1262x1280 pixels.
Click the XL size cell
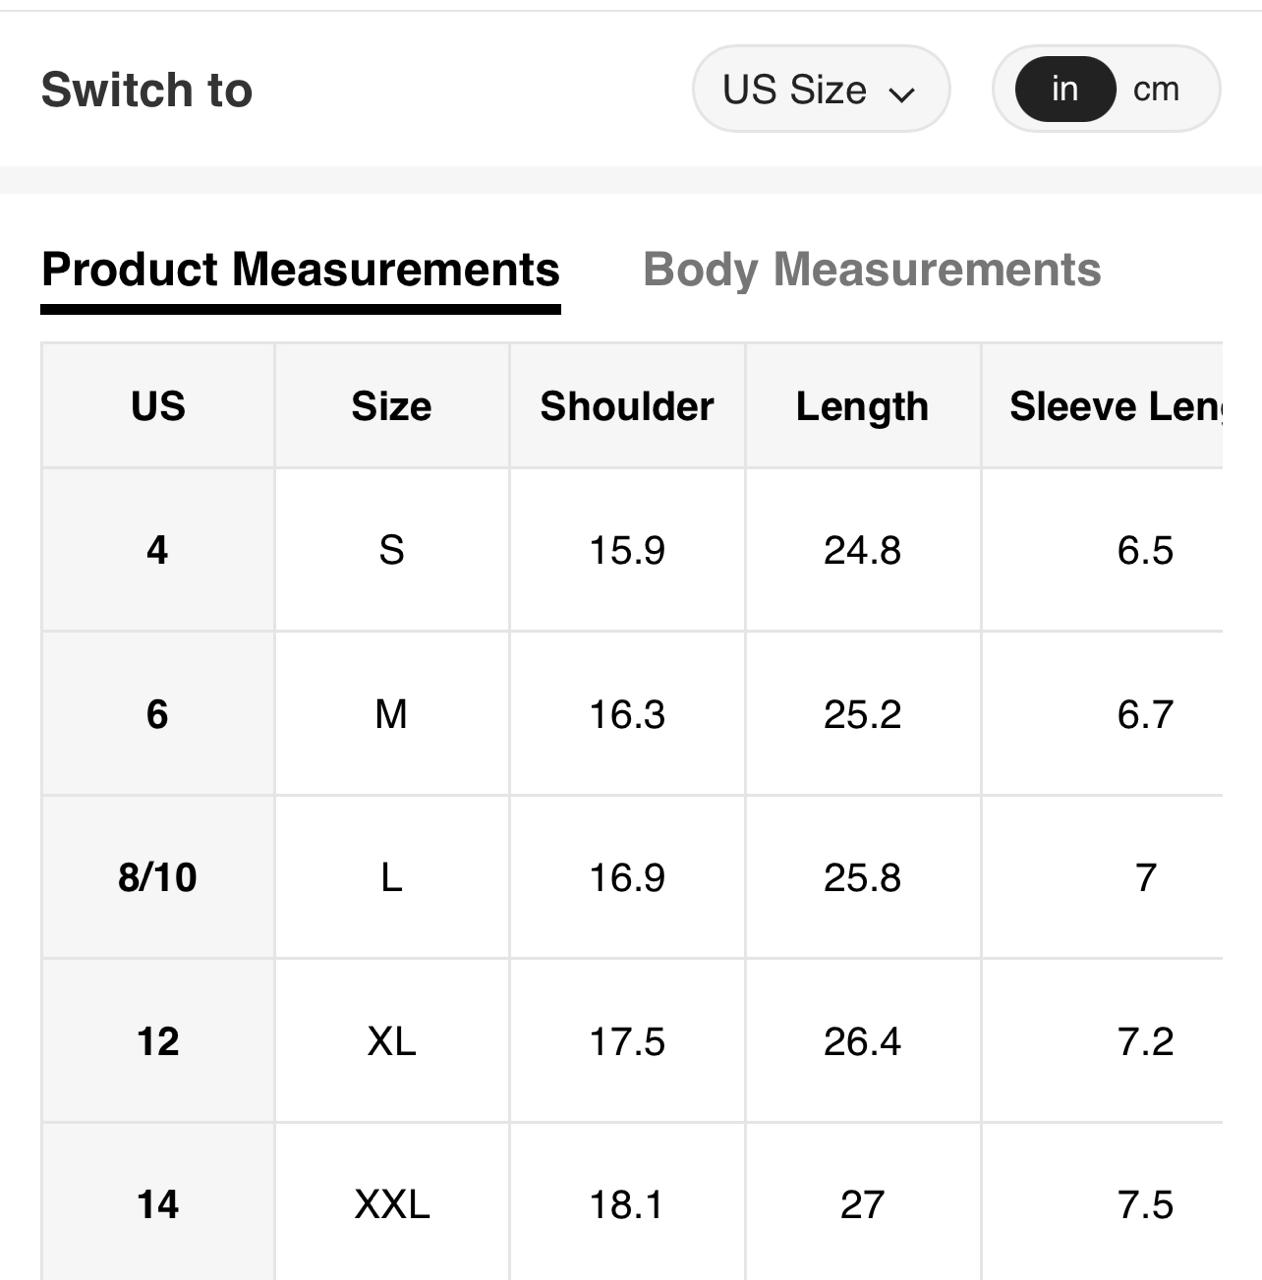point(391,1041)
